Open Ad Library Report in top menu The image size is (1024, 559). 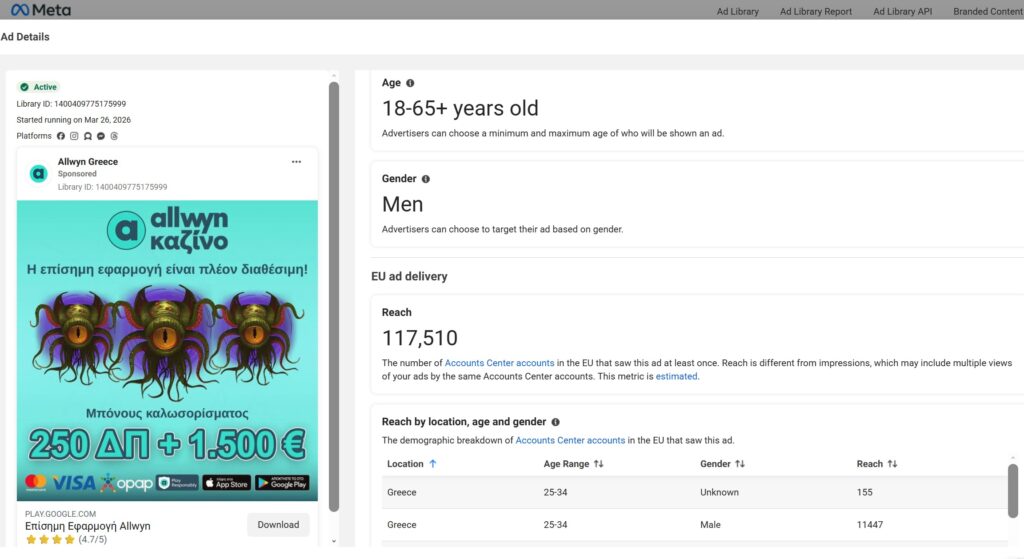pos(816,12)
